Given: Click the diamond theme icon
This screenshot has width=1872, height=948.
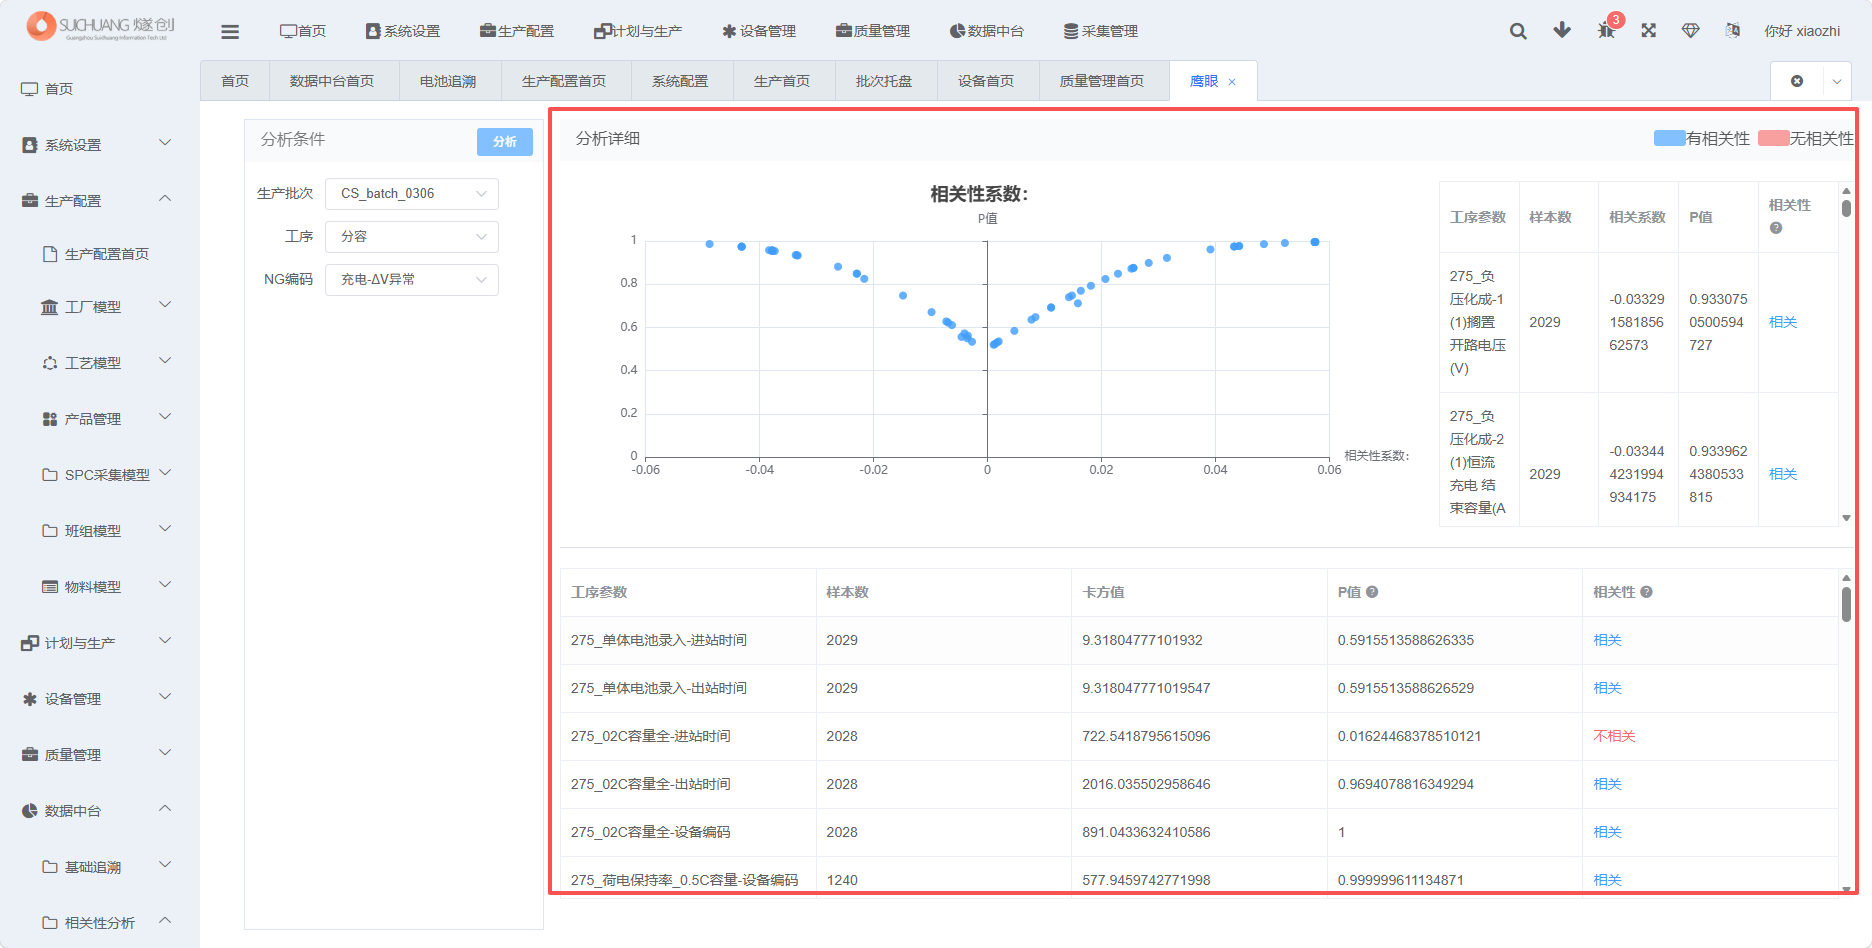Looking at the screenshot, I should pyautogui.click(x=1691, y=31).
